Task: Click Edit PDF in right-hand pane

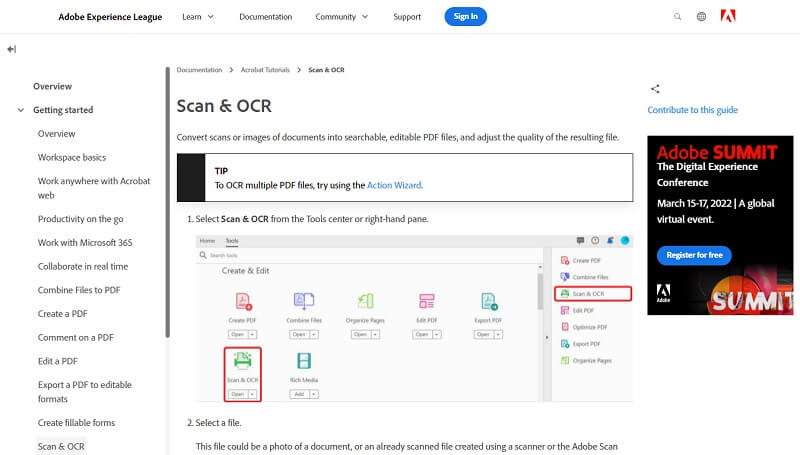Action: pyautogui.click(x=577, y=310)
